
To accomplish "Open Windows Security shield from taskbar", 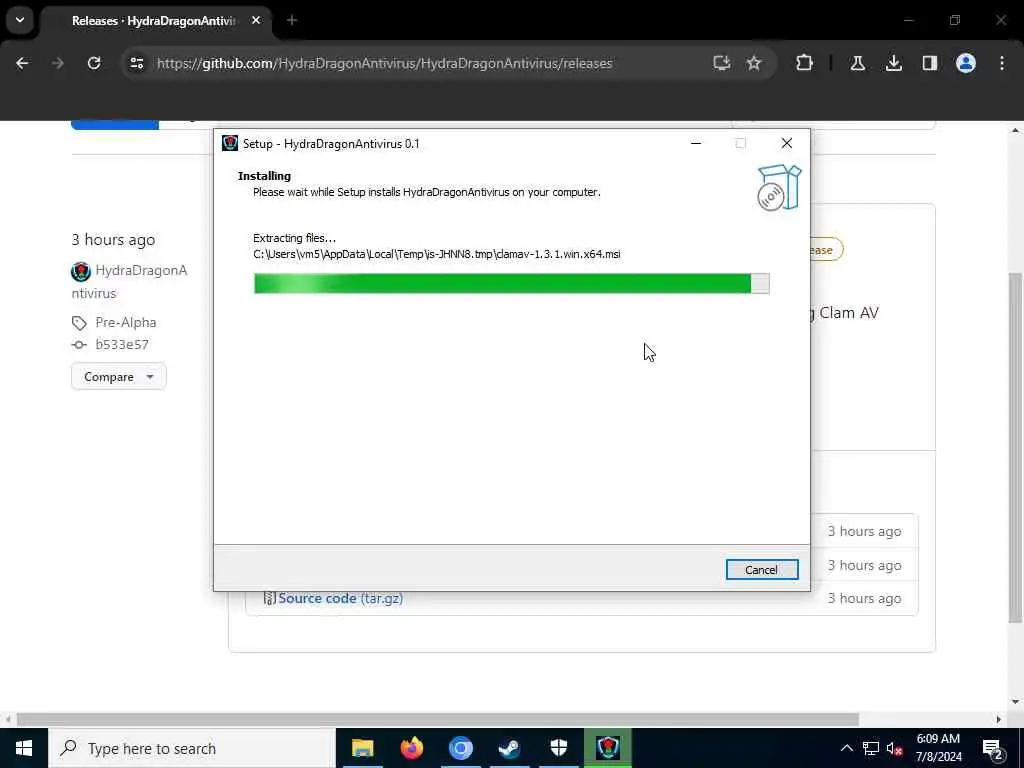I will pos(558,748).
